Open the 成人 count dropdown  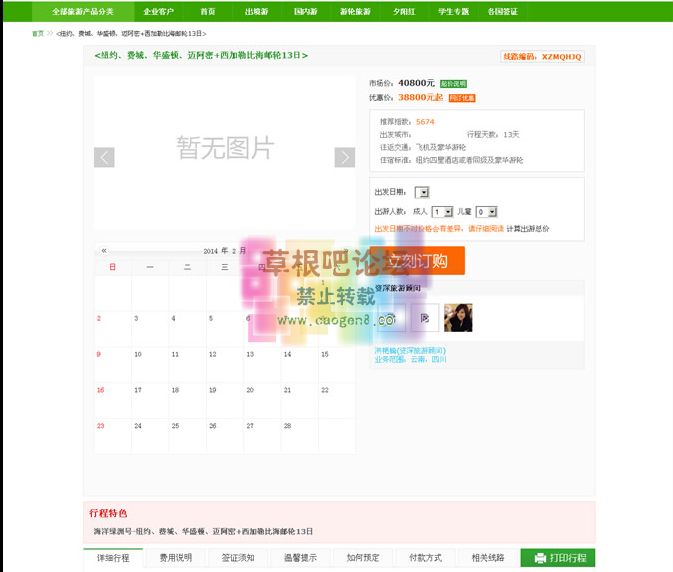pos(442,212)
